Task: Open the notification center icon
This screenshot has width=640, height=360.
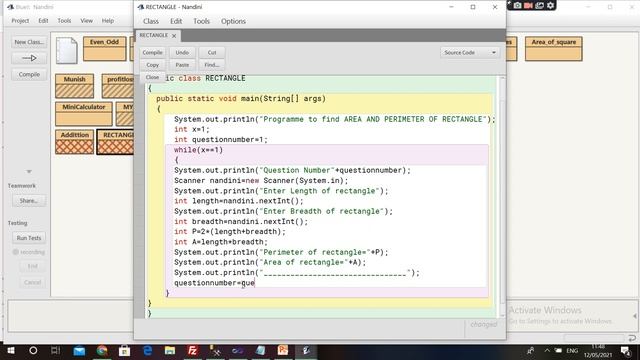Action: [x=625, y=351]
